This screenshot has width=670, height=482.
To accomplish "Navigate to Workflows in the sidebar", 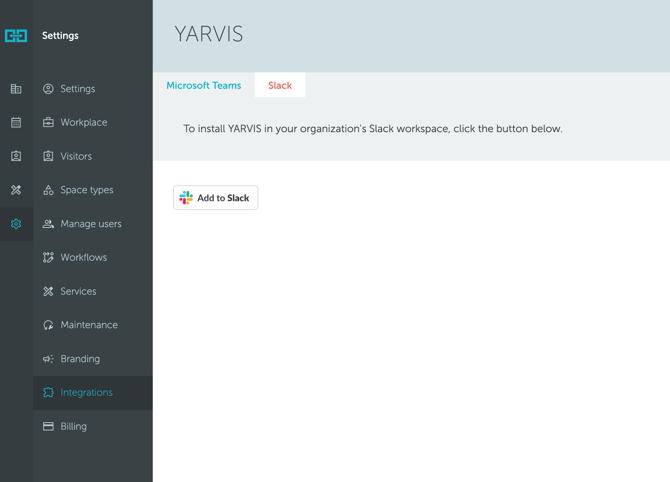I will 83,258.
